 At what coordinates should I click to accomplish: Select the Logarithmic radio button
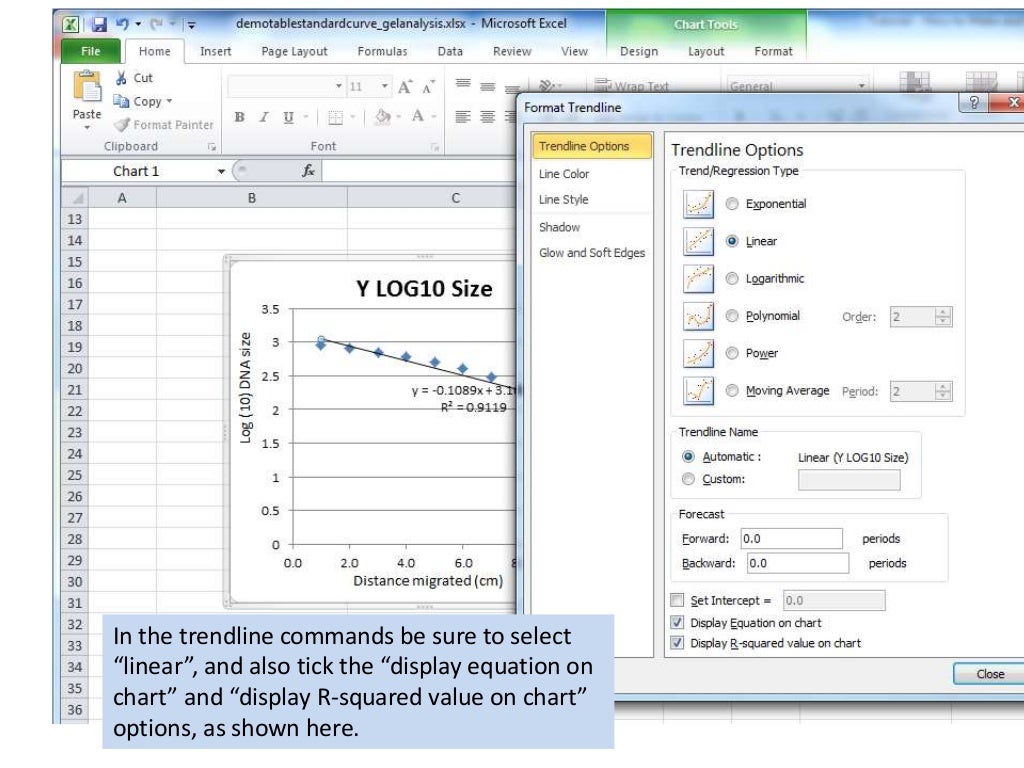click(x=732, y=279)
